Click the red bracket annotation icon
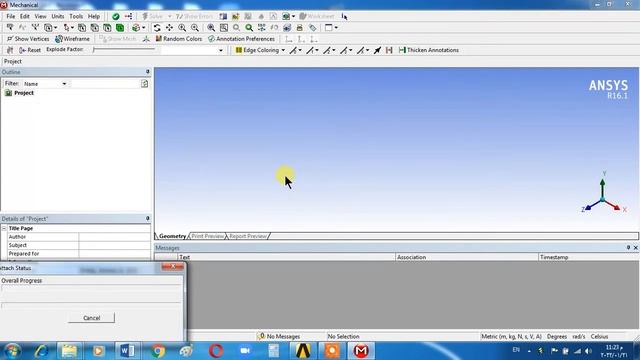Image resolution: width=640 pixels, height=360 pixels. coord(389,50)
